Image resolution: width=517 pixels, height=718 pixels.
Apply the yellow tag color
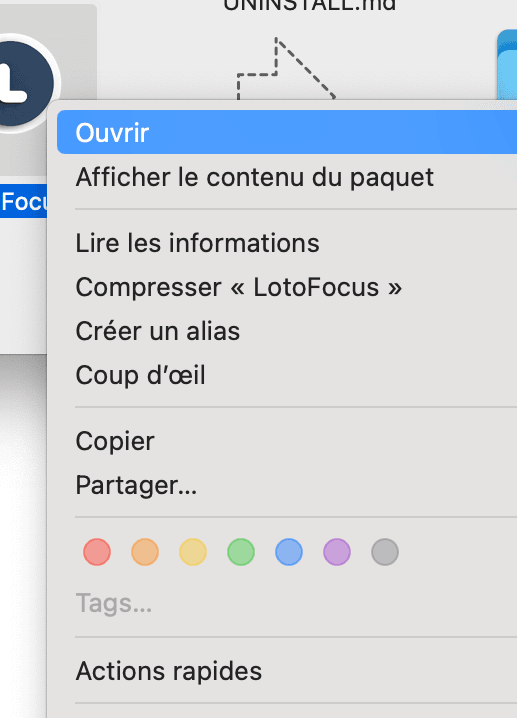pyautogui.click(x=193, y=552)
